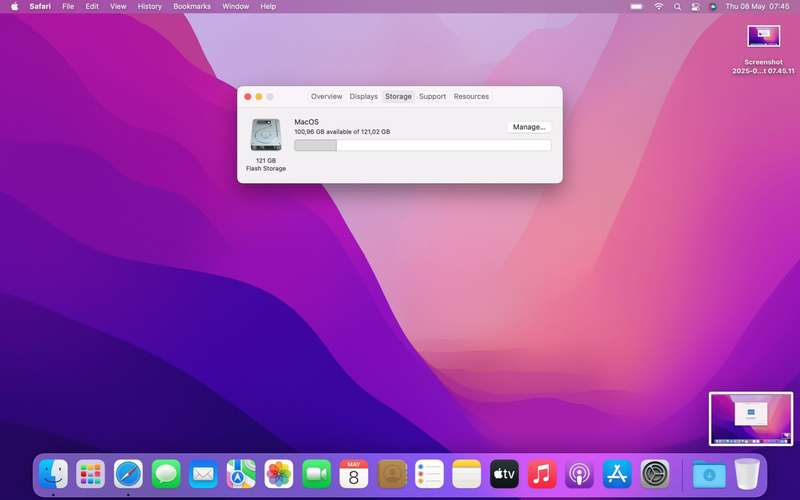Screen dimensions: 800x500
Task: Open the Help menu
Action: click(x=268, y=7)
